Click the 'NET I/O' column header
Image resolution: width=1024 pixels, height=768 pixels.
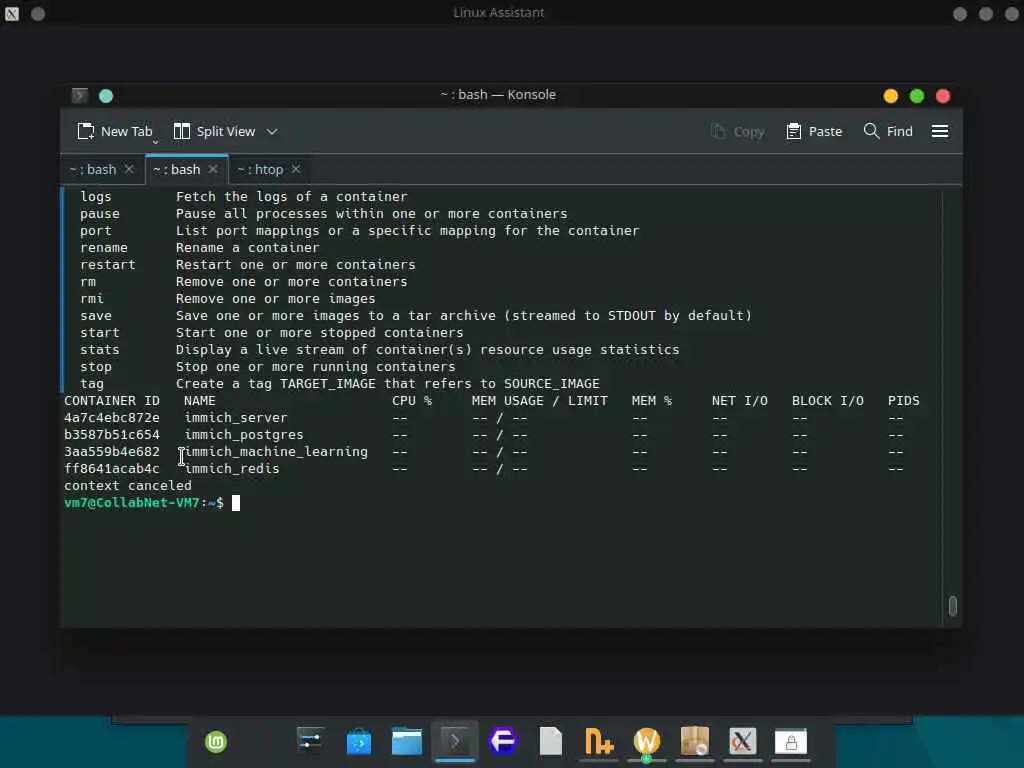pos(740,400)
